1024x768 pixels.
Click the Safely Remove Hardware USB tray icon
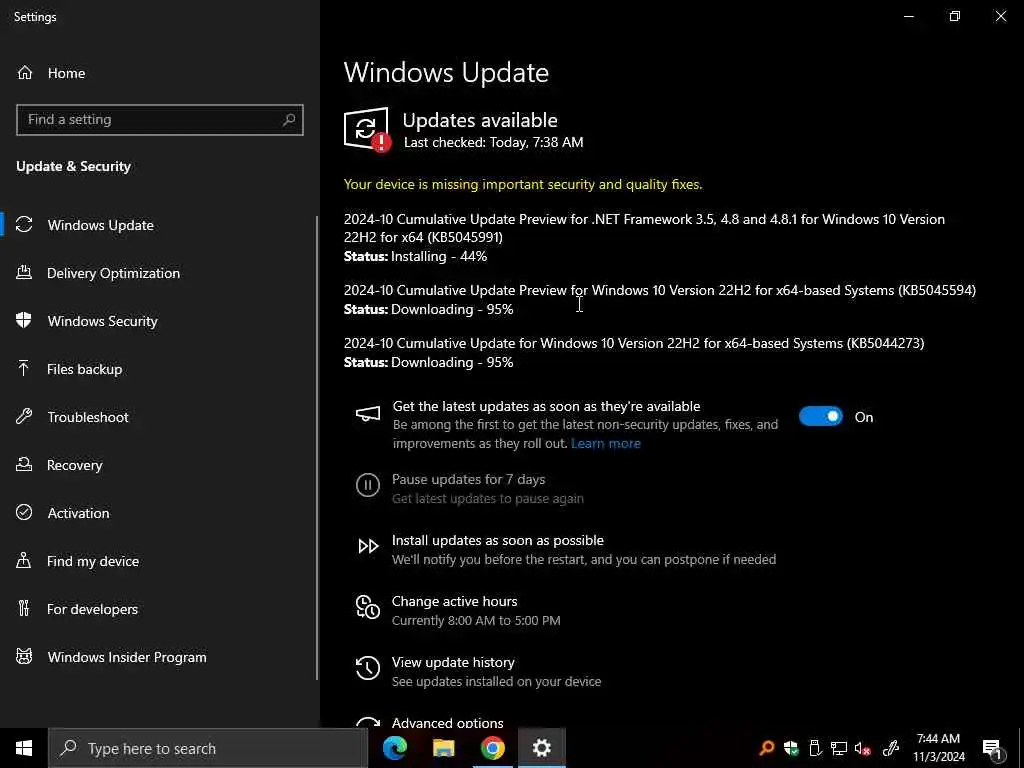[x=815, y=748]
